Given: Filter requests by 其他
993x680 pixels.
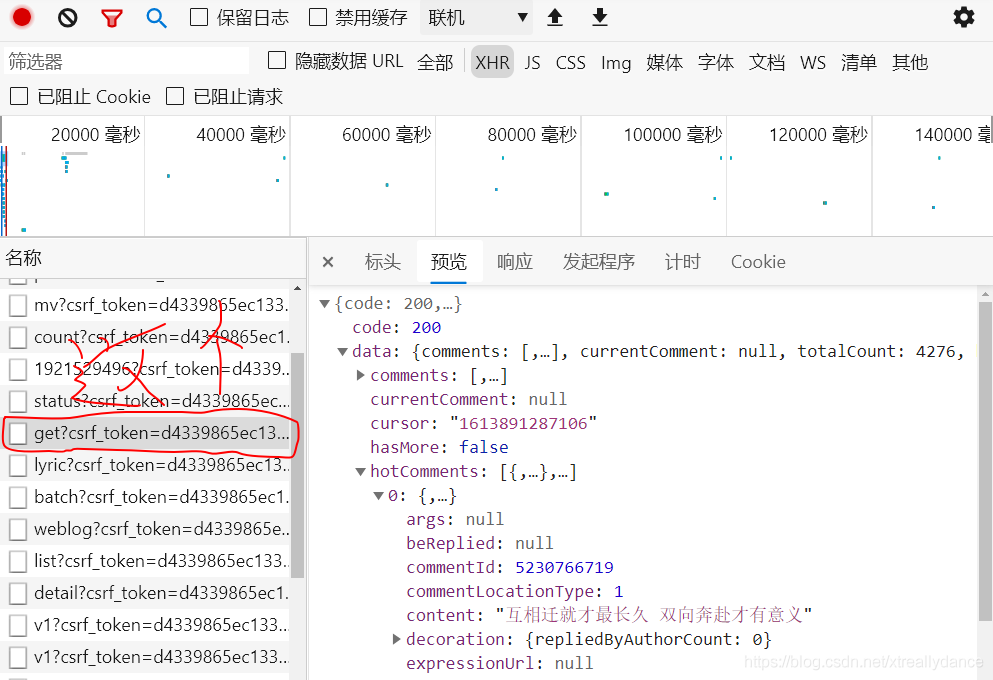Looking at the screenshot, I should [x=910, y=62].
